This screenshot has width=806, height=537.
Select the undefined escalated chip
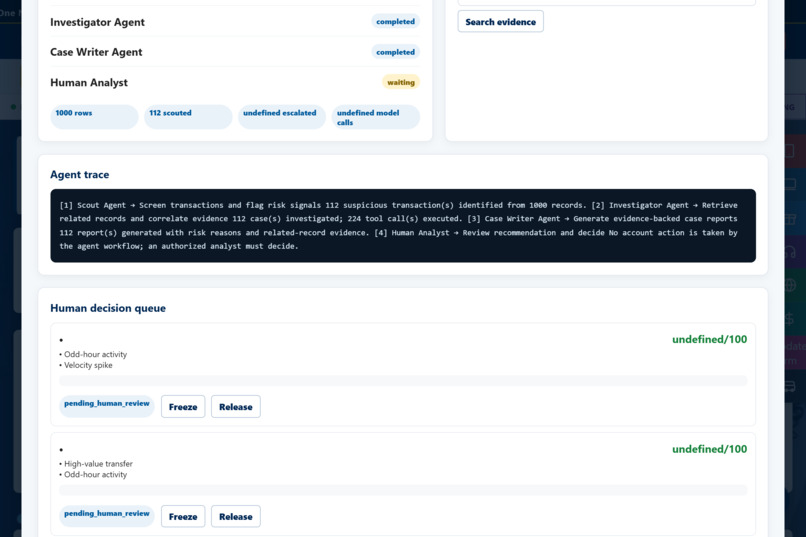[x=282, y=117]
